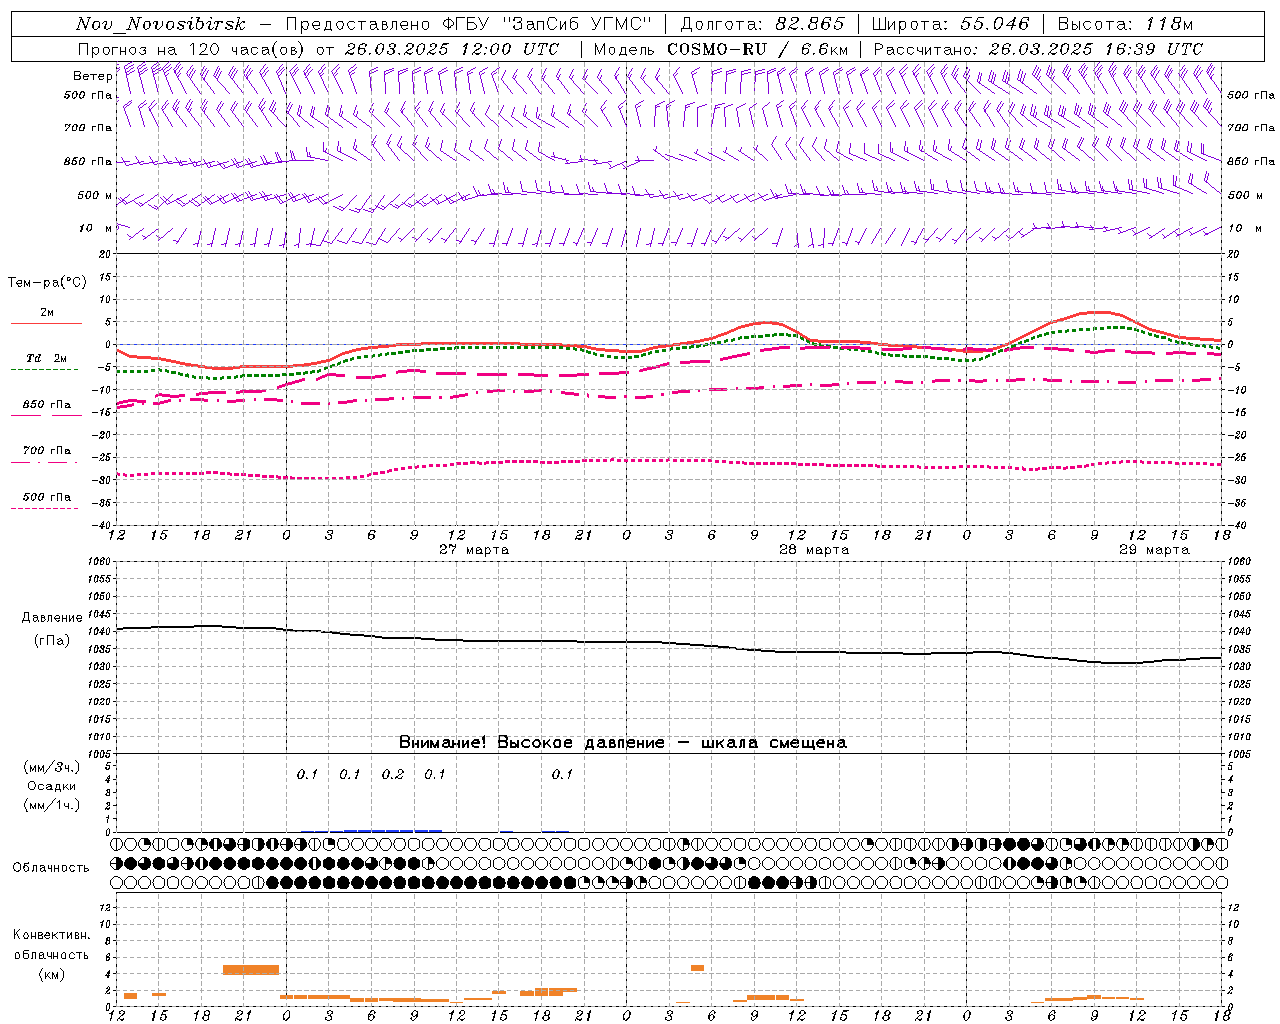Click the '(км)' convective height unit label

(x=52, y=974)
